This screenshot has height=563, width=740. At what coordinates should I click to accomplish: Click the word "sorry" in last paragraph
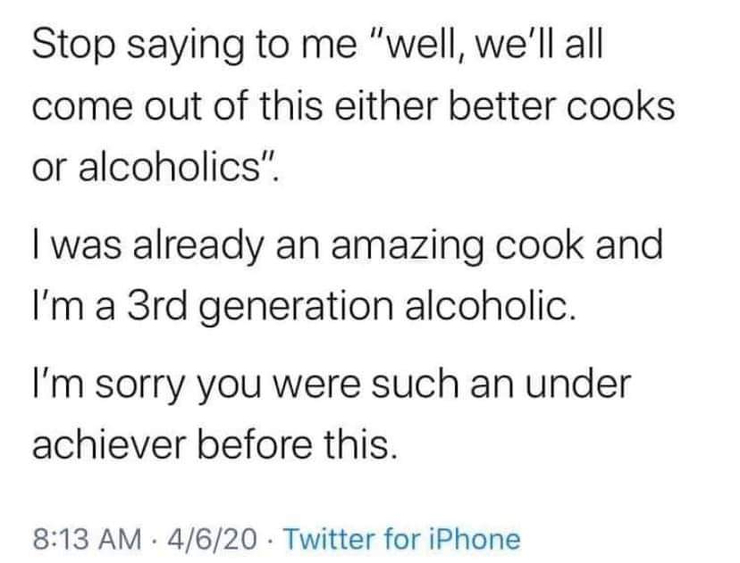tap(138, 387)
